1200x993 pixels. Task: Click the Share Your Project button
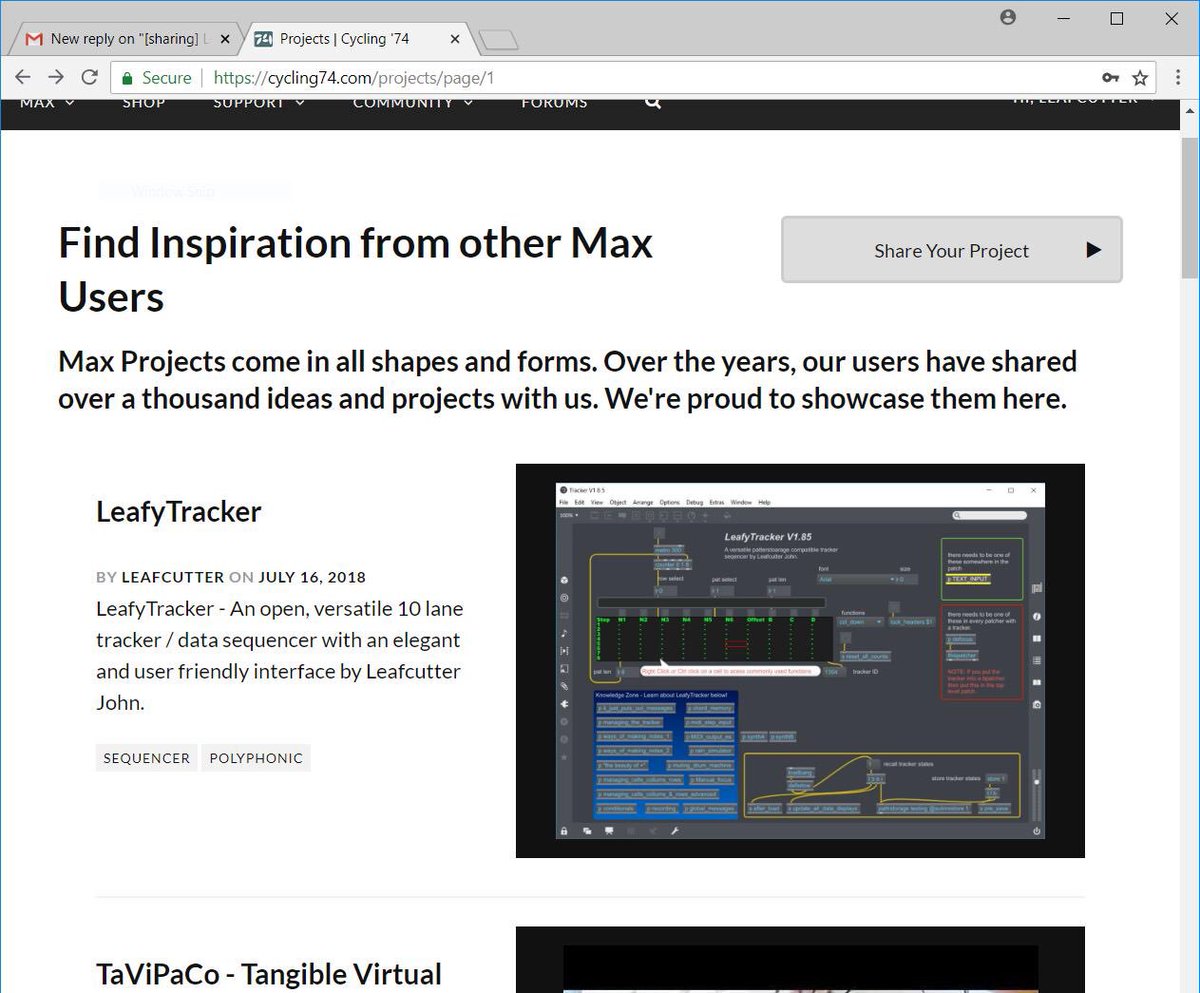[x=952, y=250]
